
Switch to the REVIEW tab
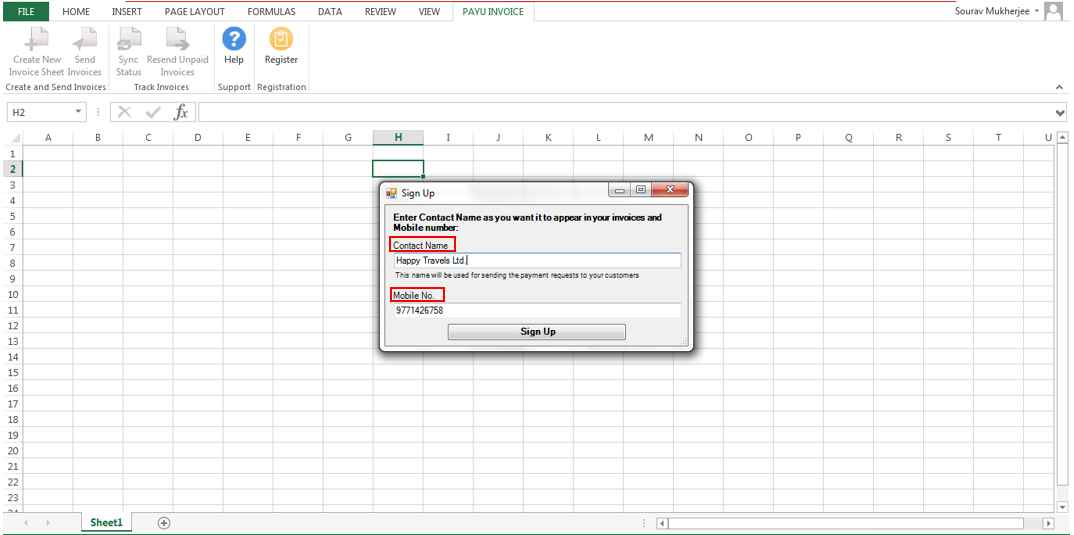pyautogui.click(x=380, y=12)
